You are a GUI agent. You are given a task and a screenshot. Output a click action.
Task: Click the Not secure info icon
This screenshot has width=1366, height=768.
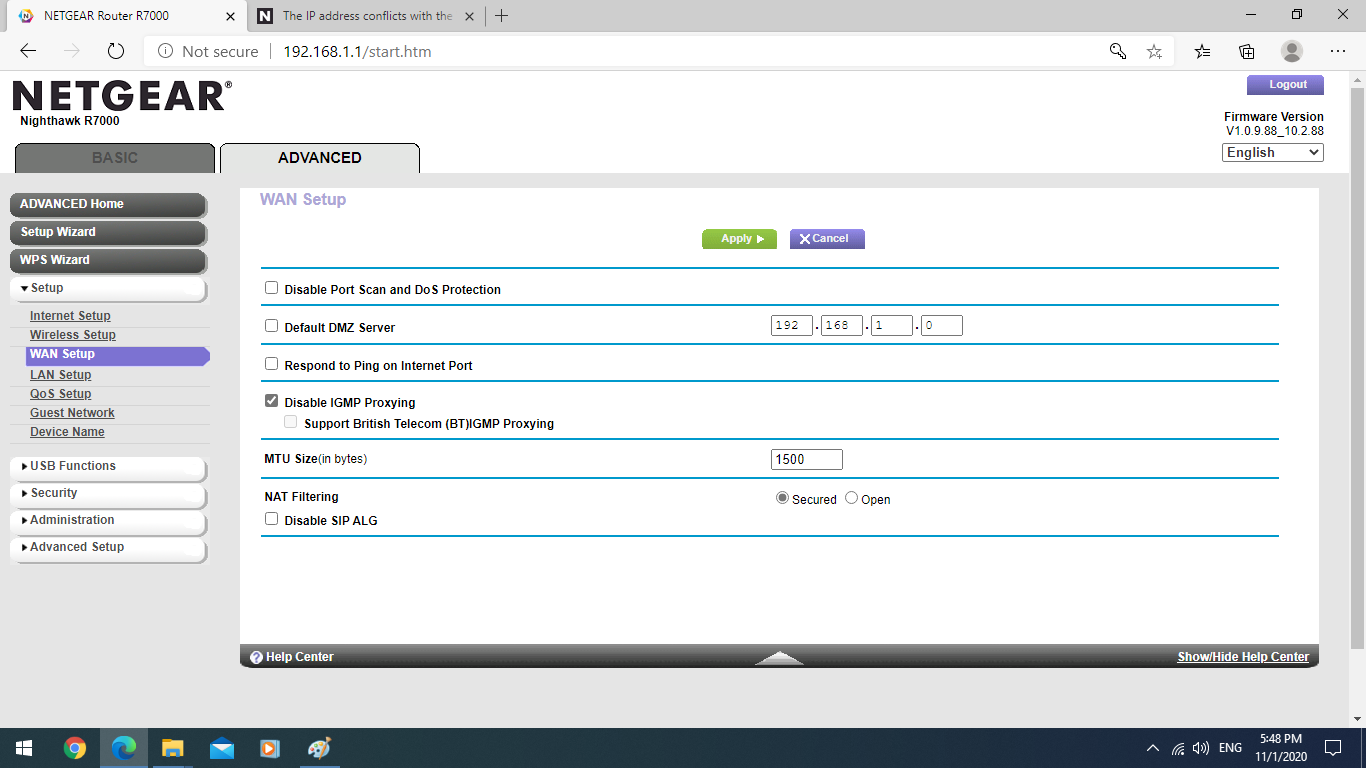[165, 51]
